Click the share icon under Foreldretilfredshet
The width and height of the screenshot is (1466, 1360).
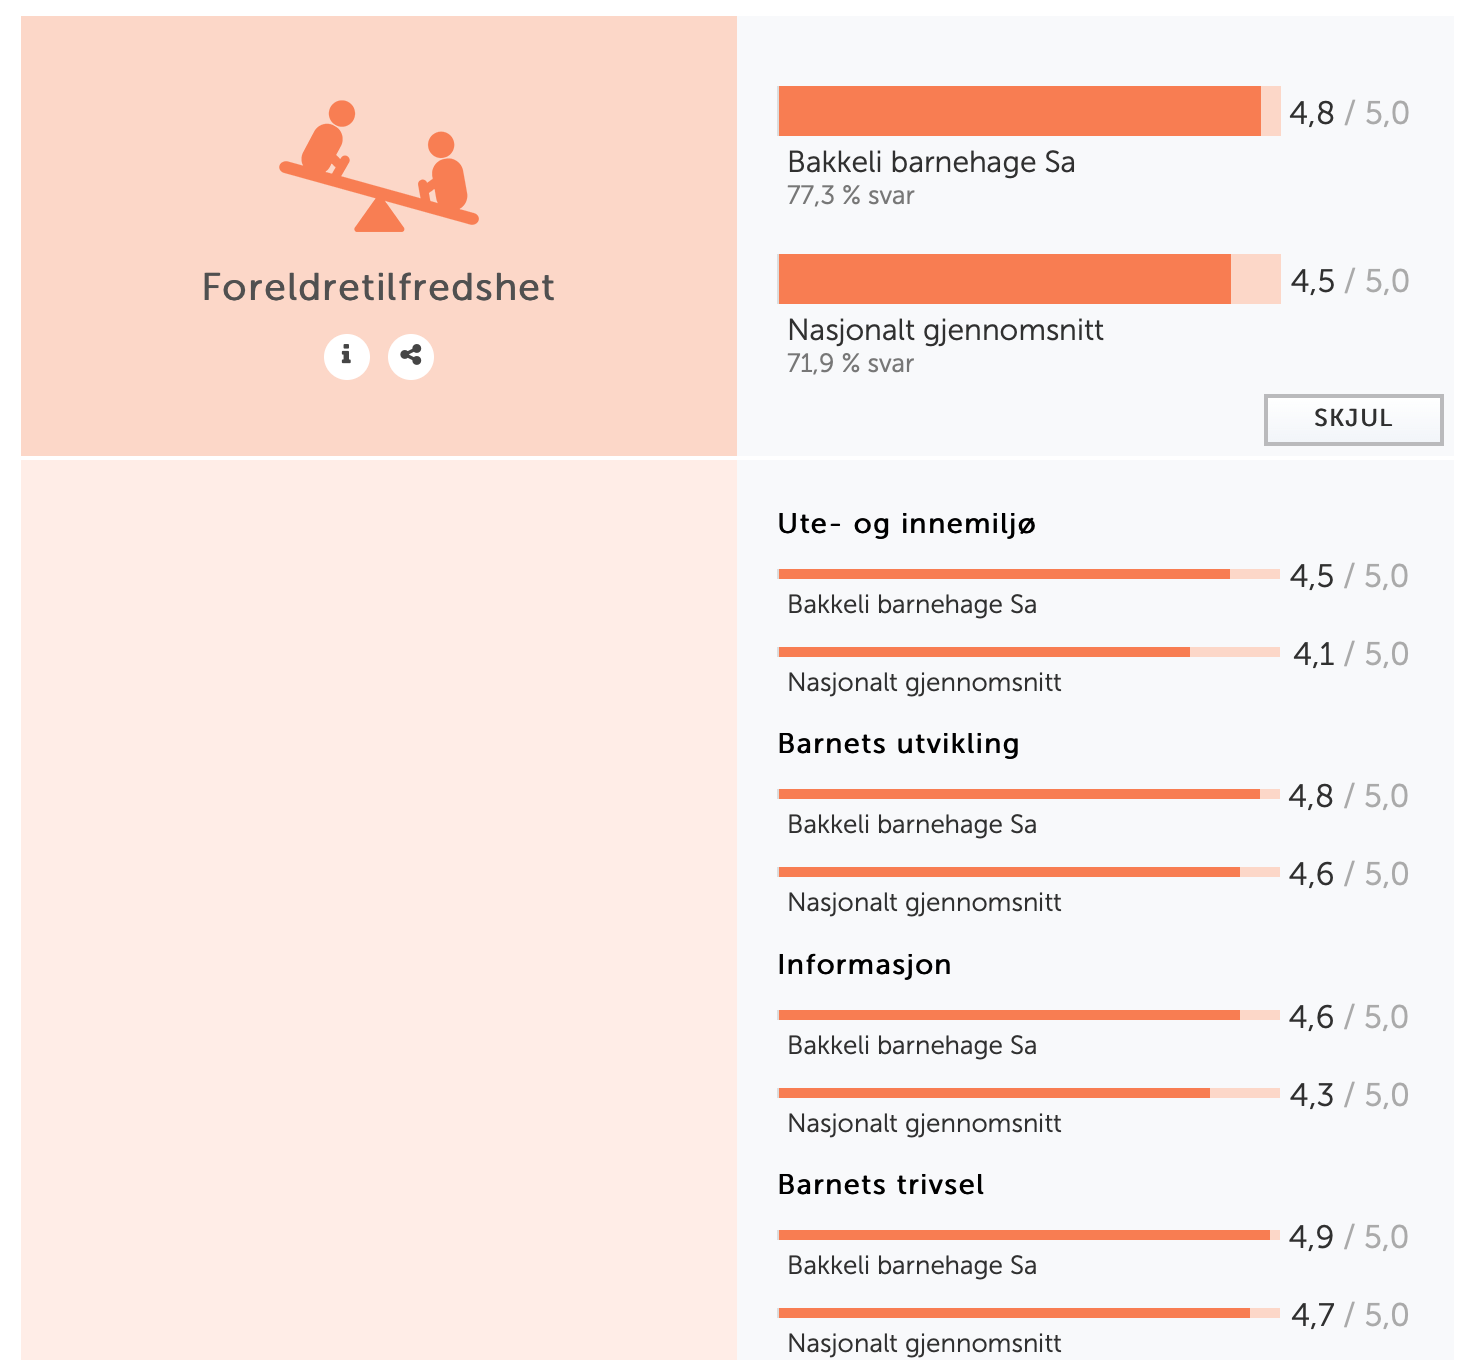(x=411, y=356)
